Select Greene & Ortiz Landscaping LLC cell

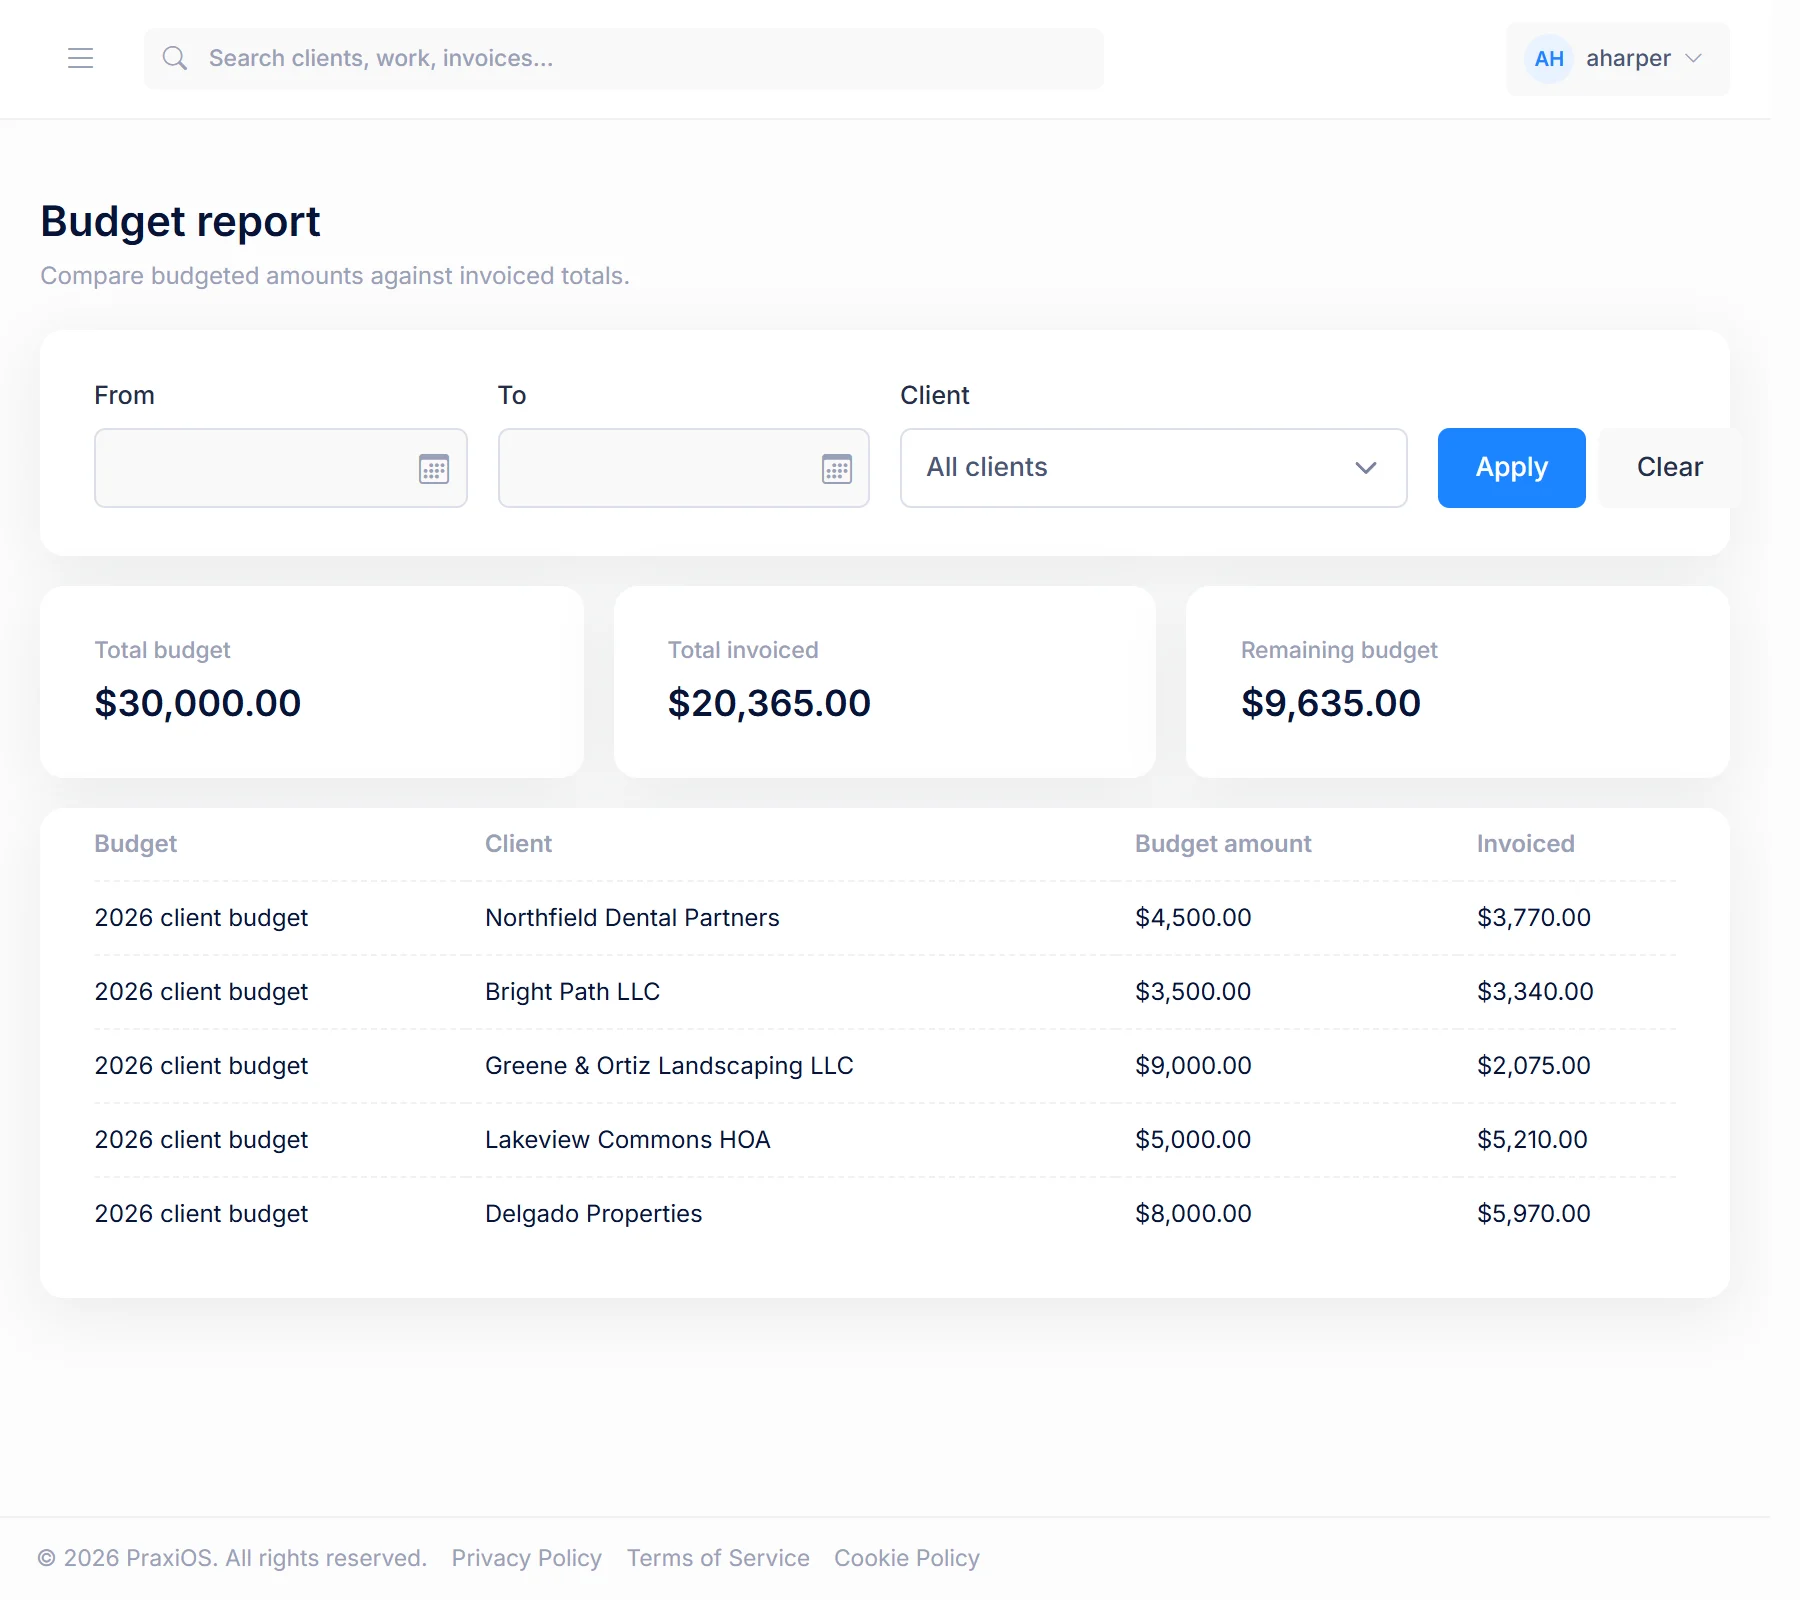(669, 1066)
